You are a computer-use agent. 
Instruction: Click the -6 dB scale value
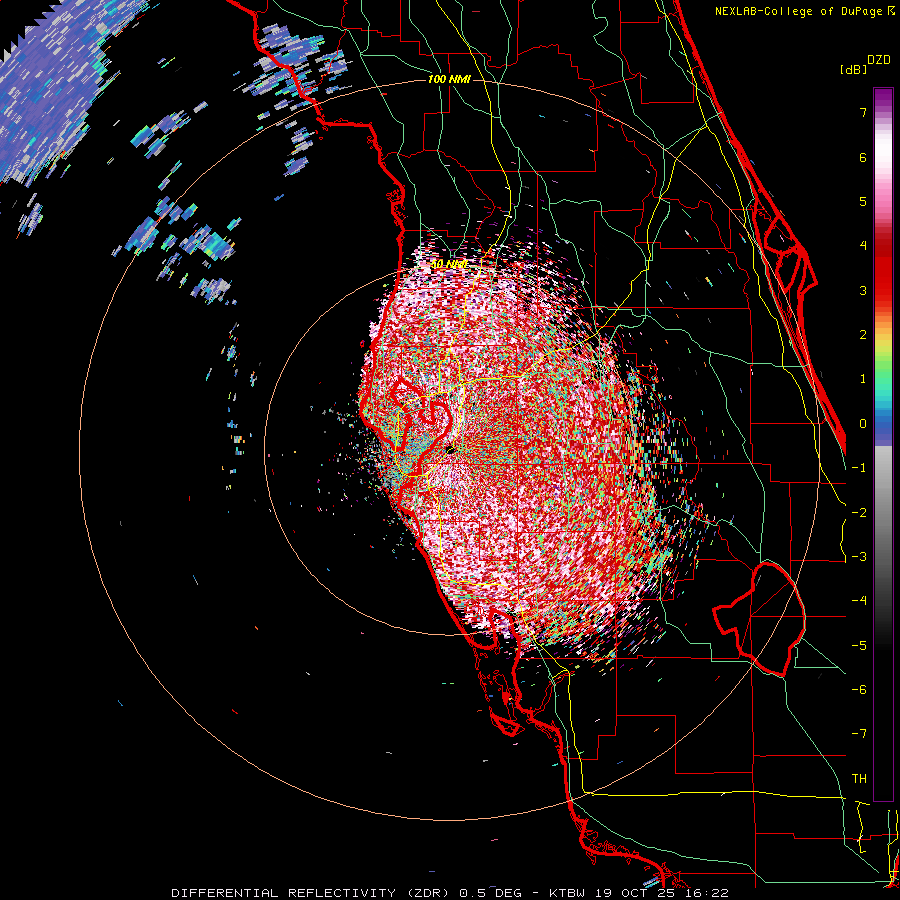pos(859,690)
